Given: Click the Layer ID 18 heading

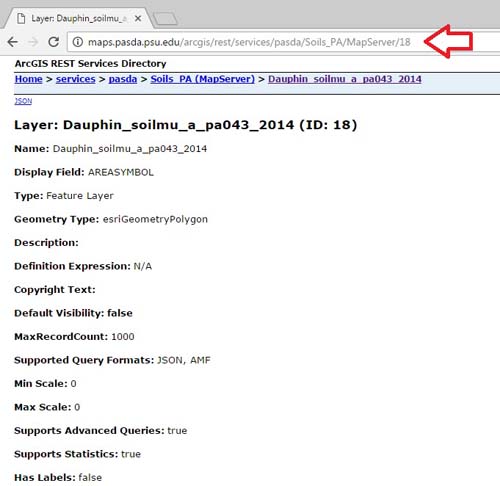Looking at the screenshot, I should [186, 125].
